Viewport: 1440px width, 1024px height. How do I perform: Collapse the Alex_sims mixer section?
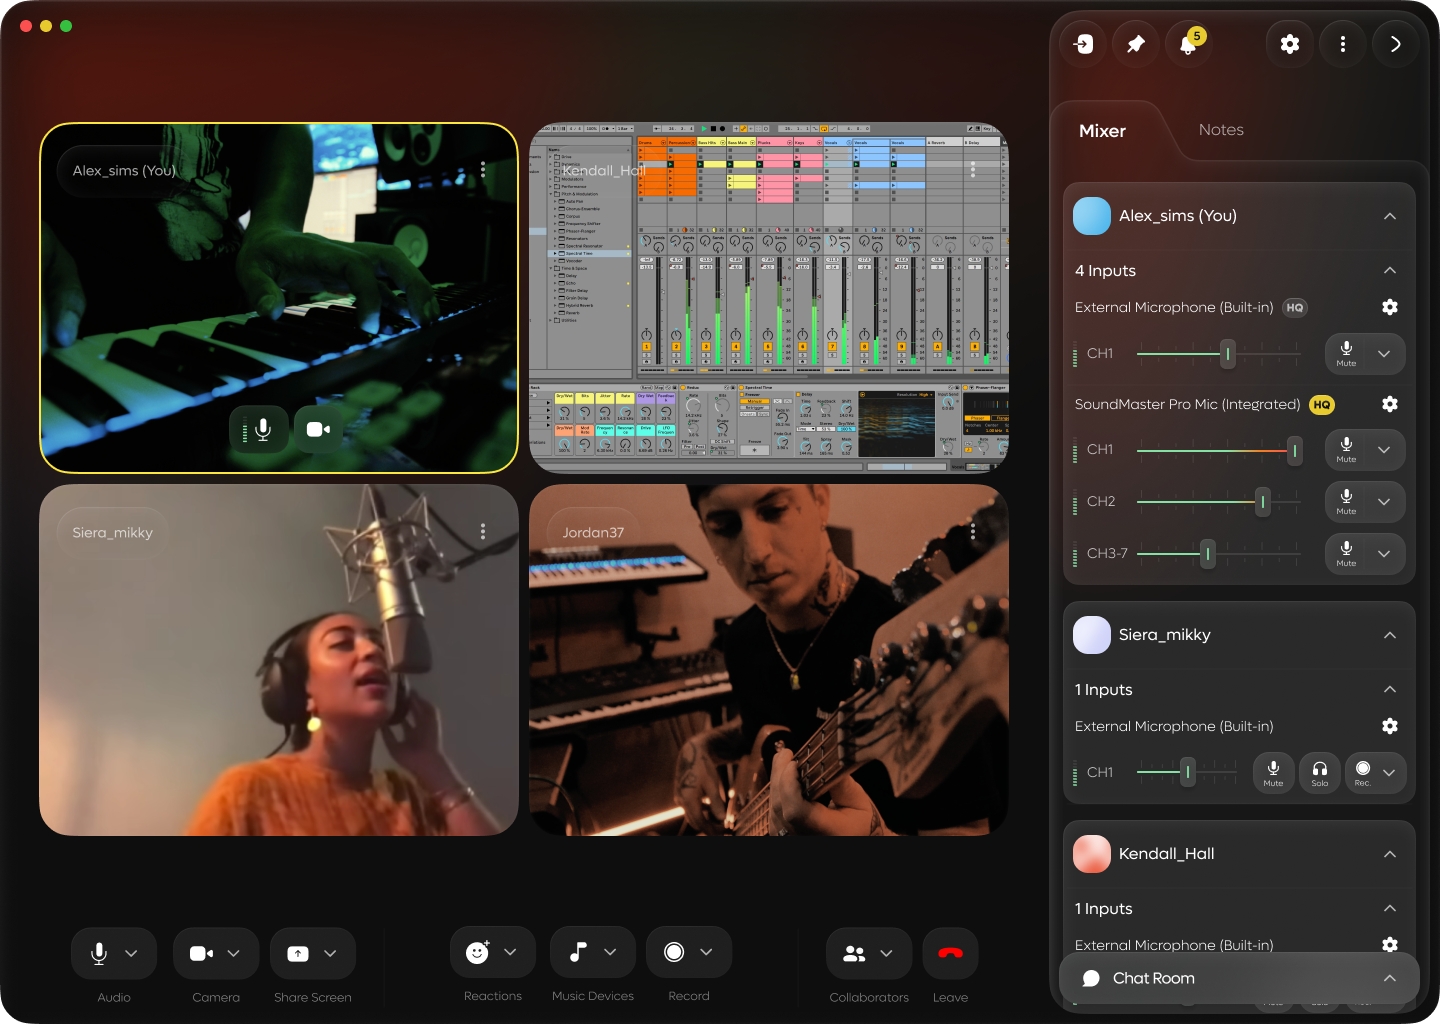[x=1389, y=216]
